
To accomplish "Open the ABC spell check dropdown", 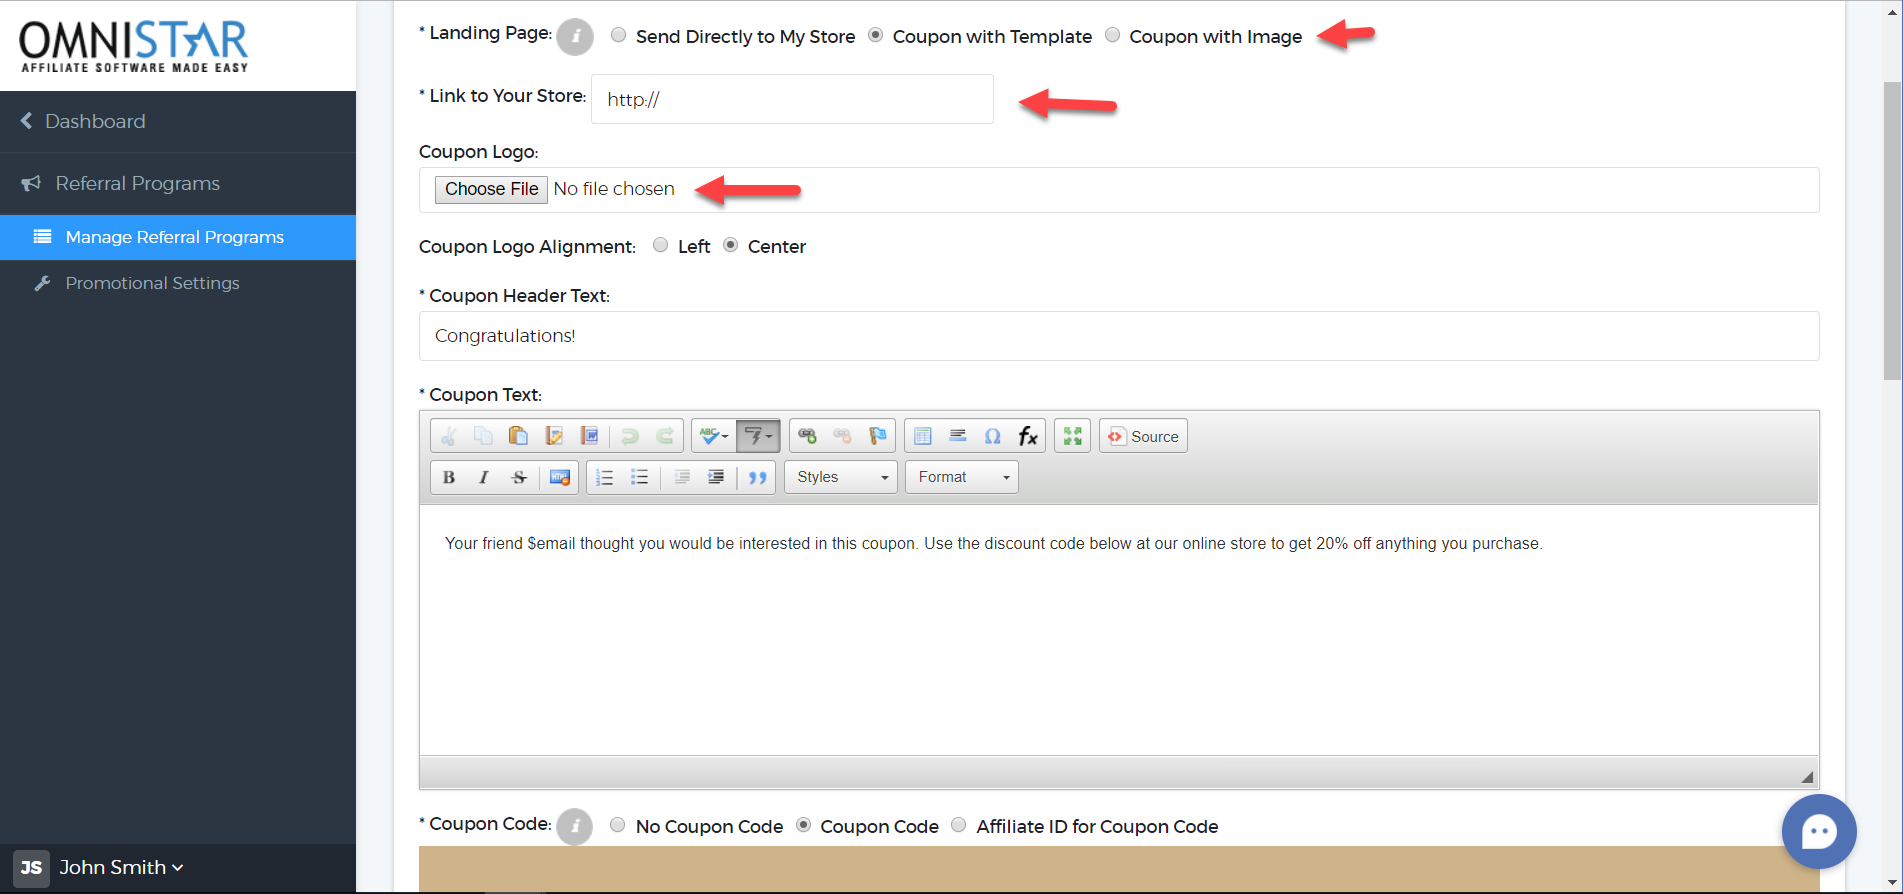I will click(x=714, y=436).
